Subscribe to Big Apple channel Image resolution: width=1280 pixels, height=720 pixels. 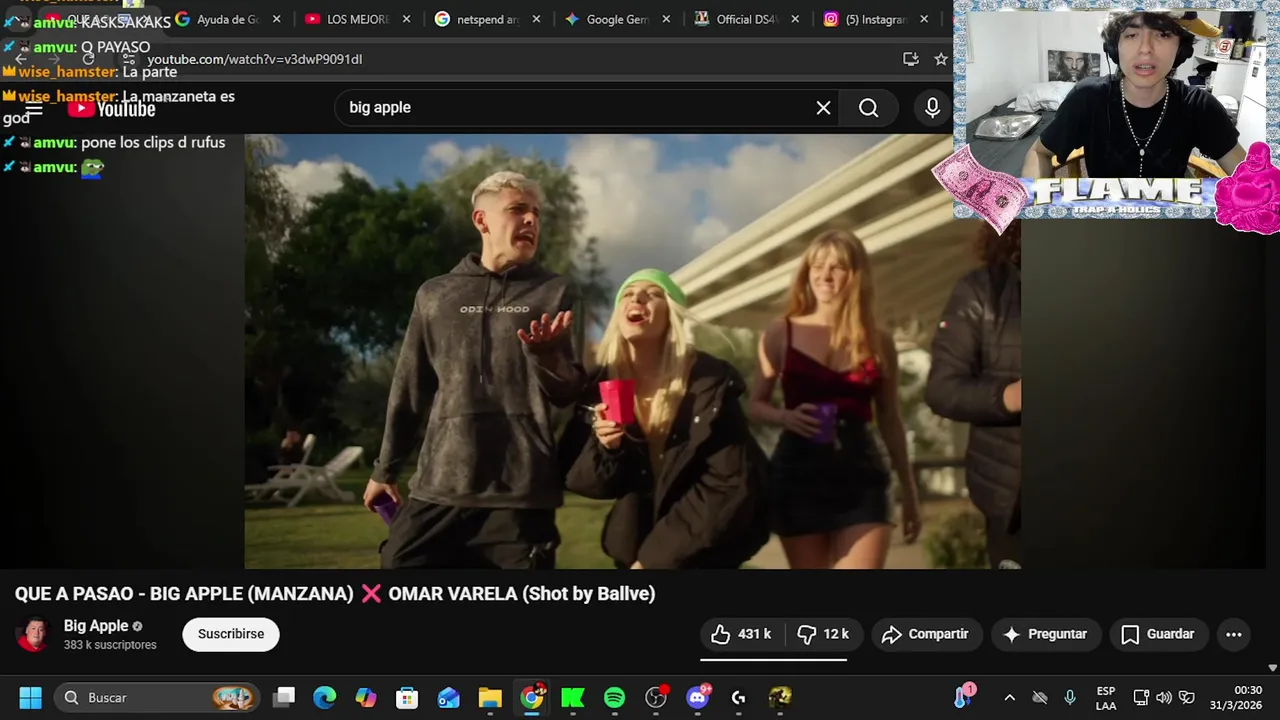[231, 634]
